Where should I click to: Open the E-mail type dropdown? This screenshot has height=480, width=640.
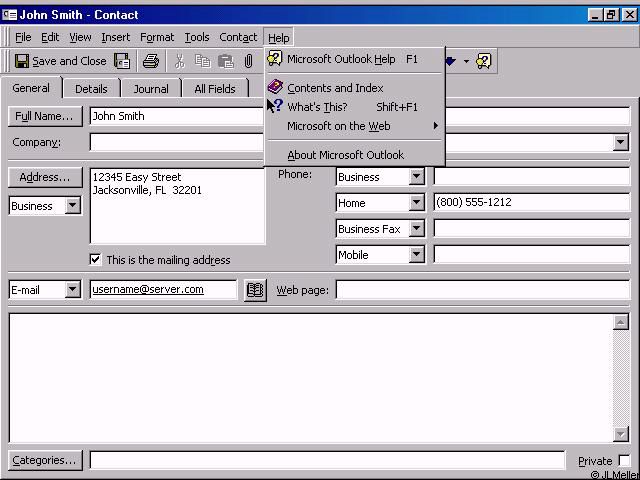point(73,289)
